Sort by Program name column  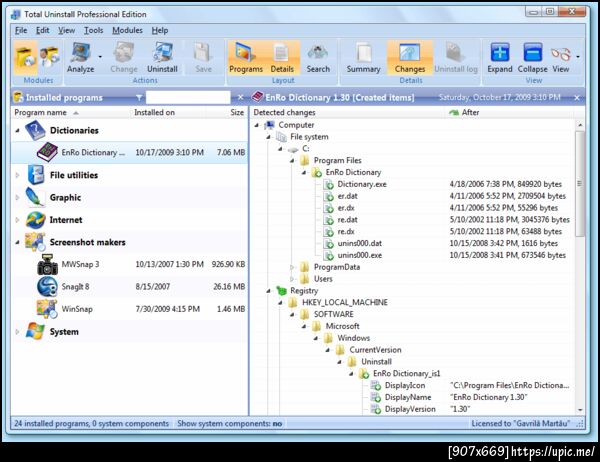pyautogui.click(x=70, y=113)
